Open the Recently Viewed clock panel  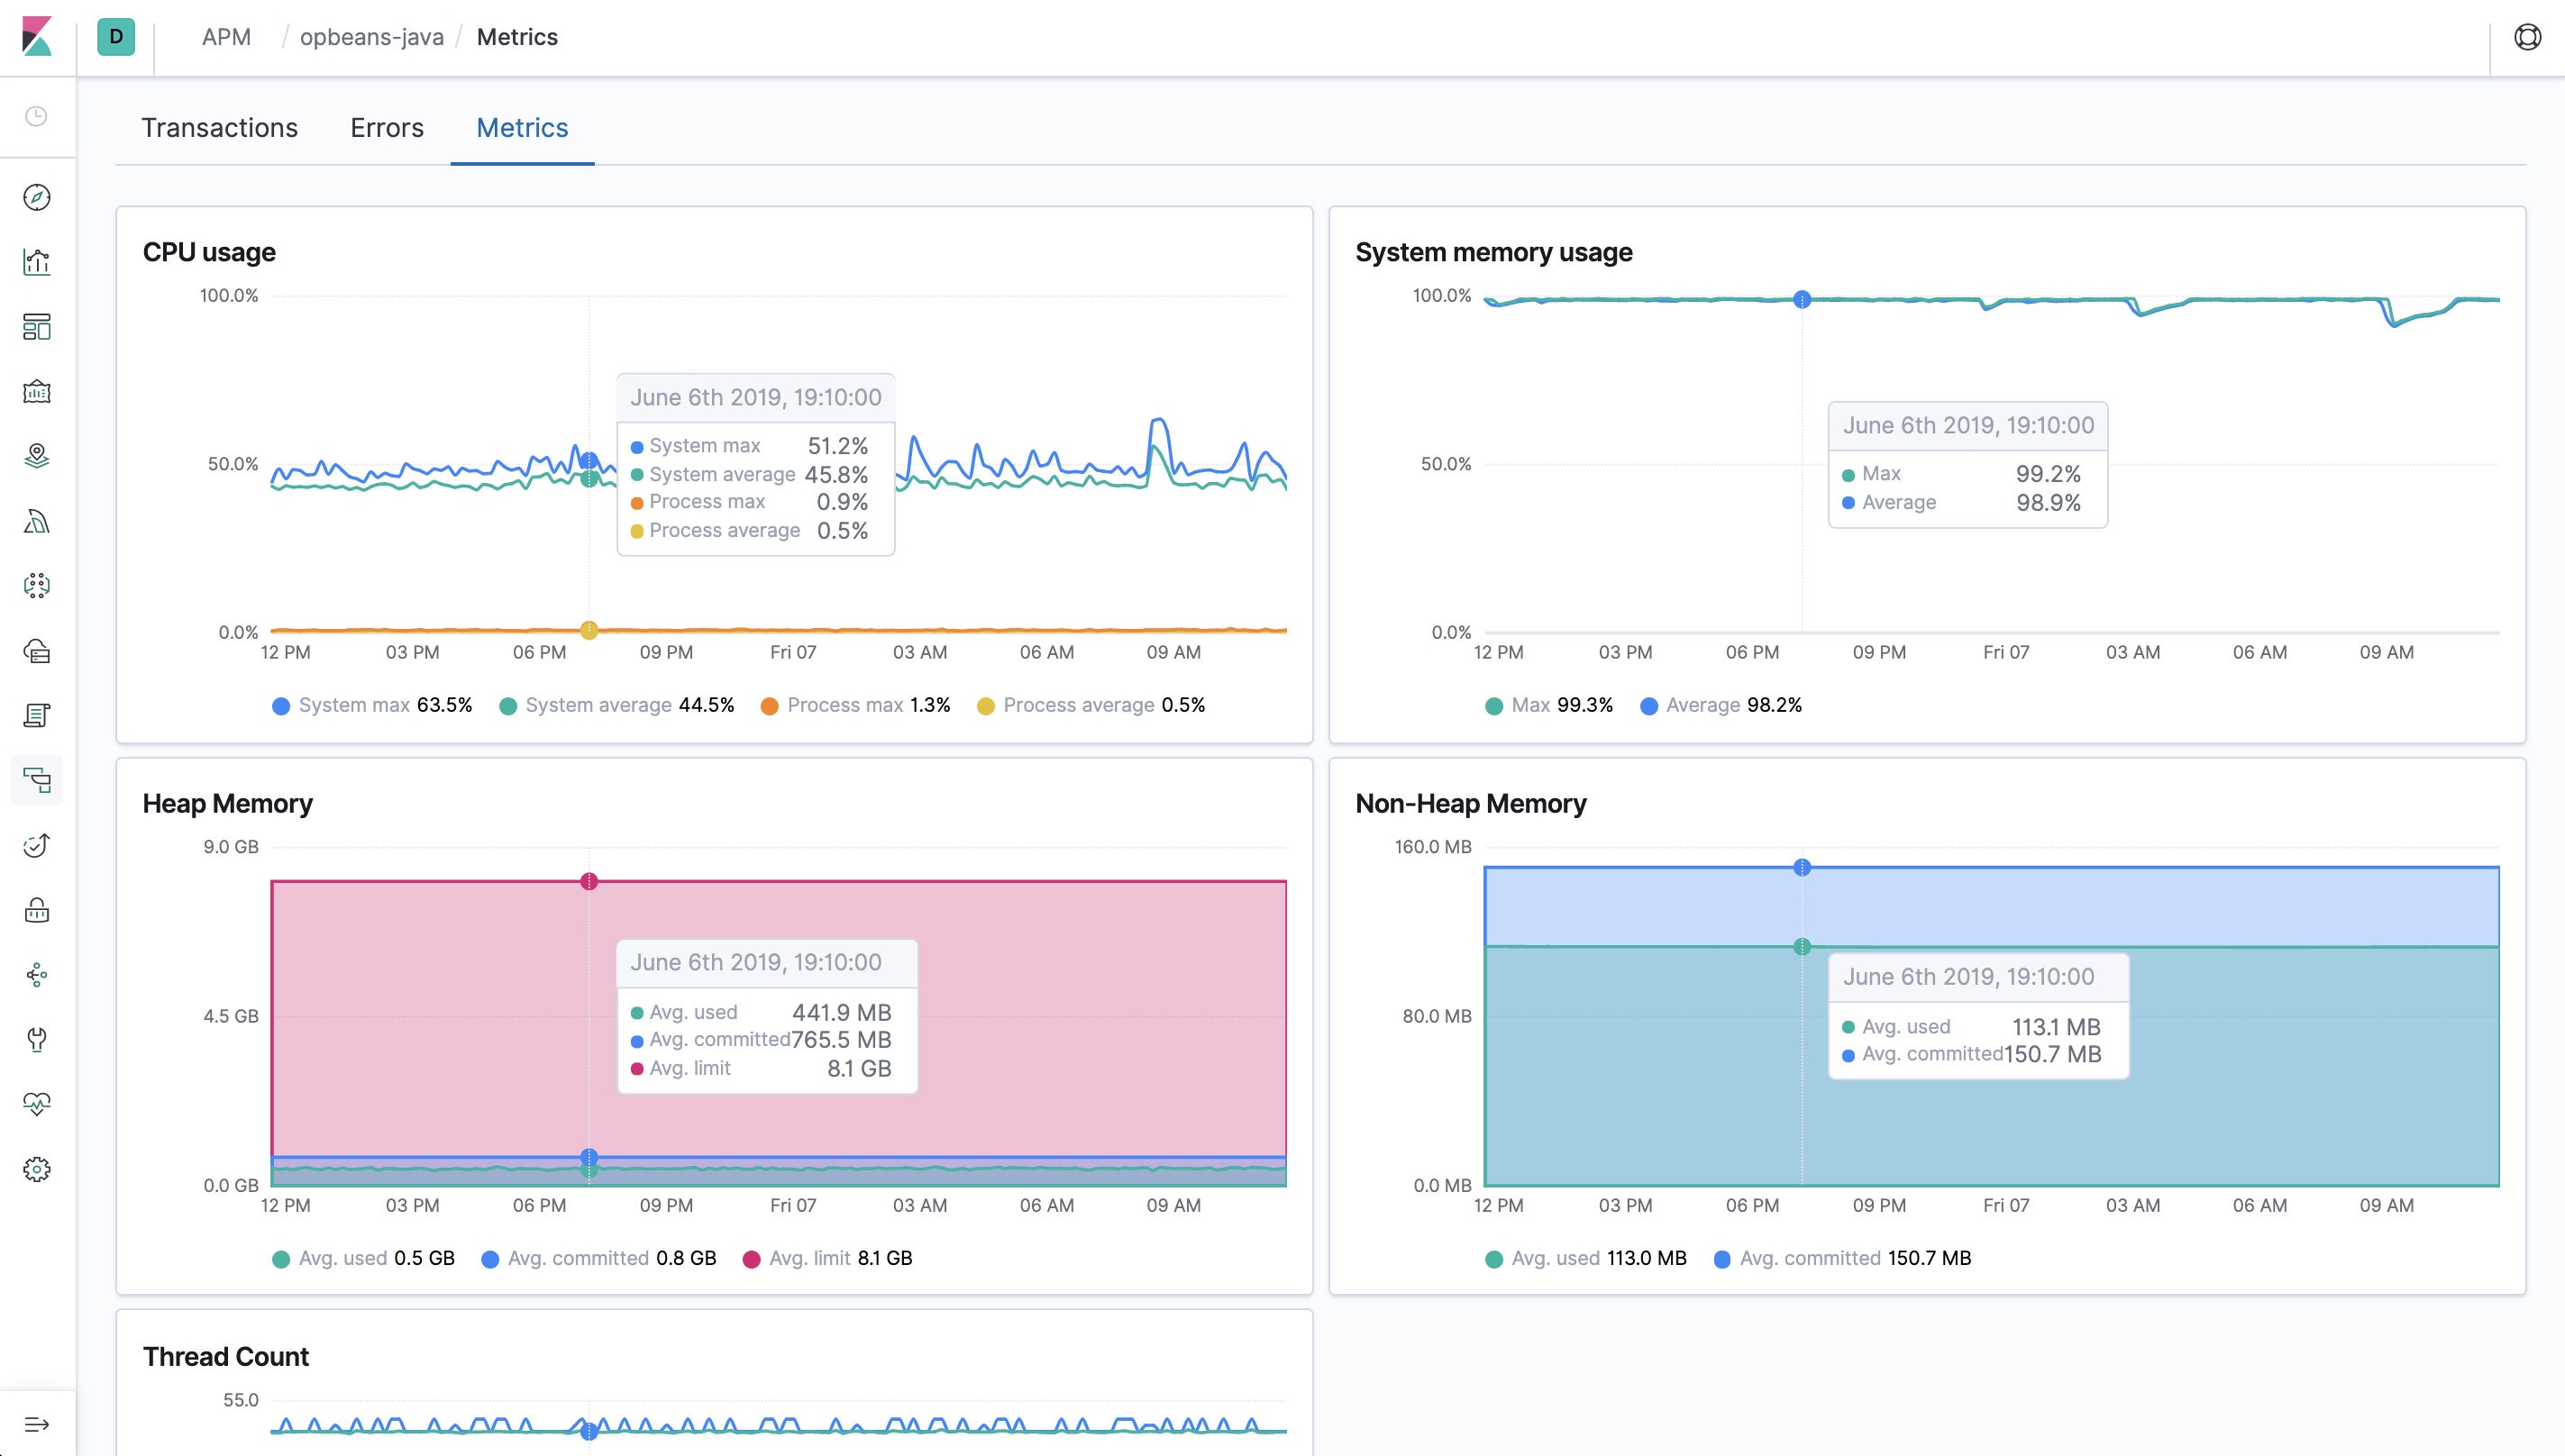pos(37,117)
